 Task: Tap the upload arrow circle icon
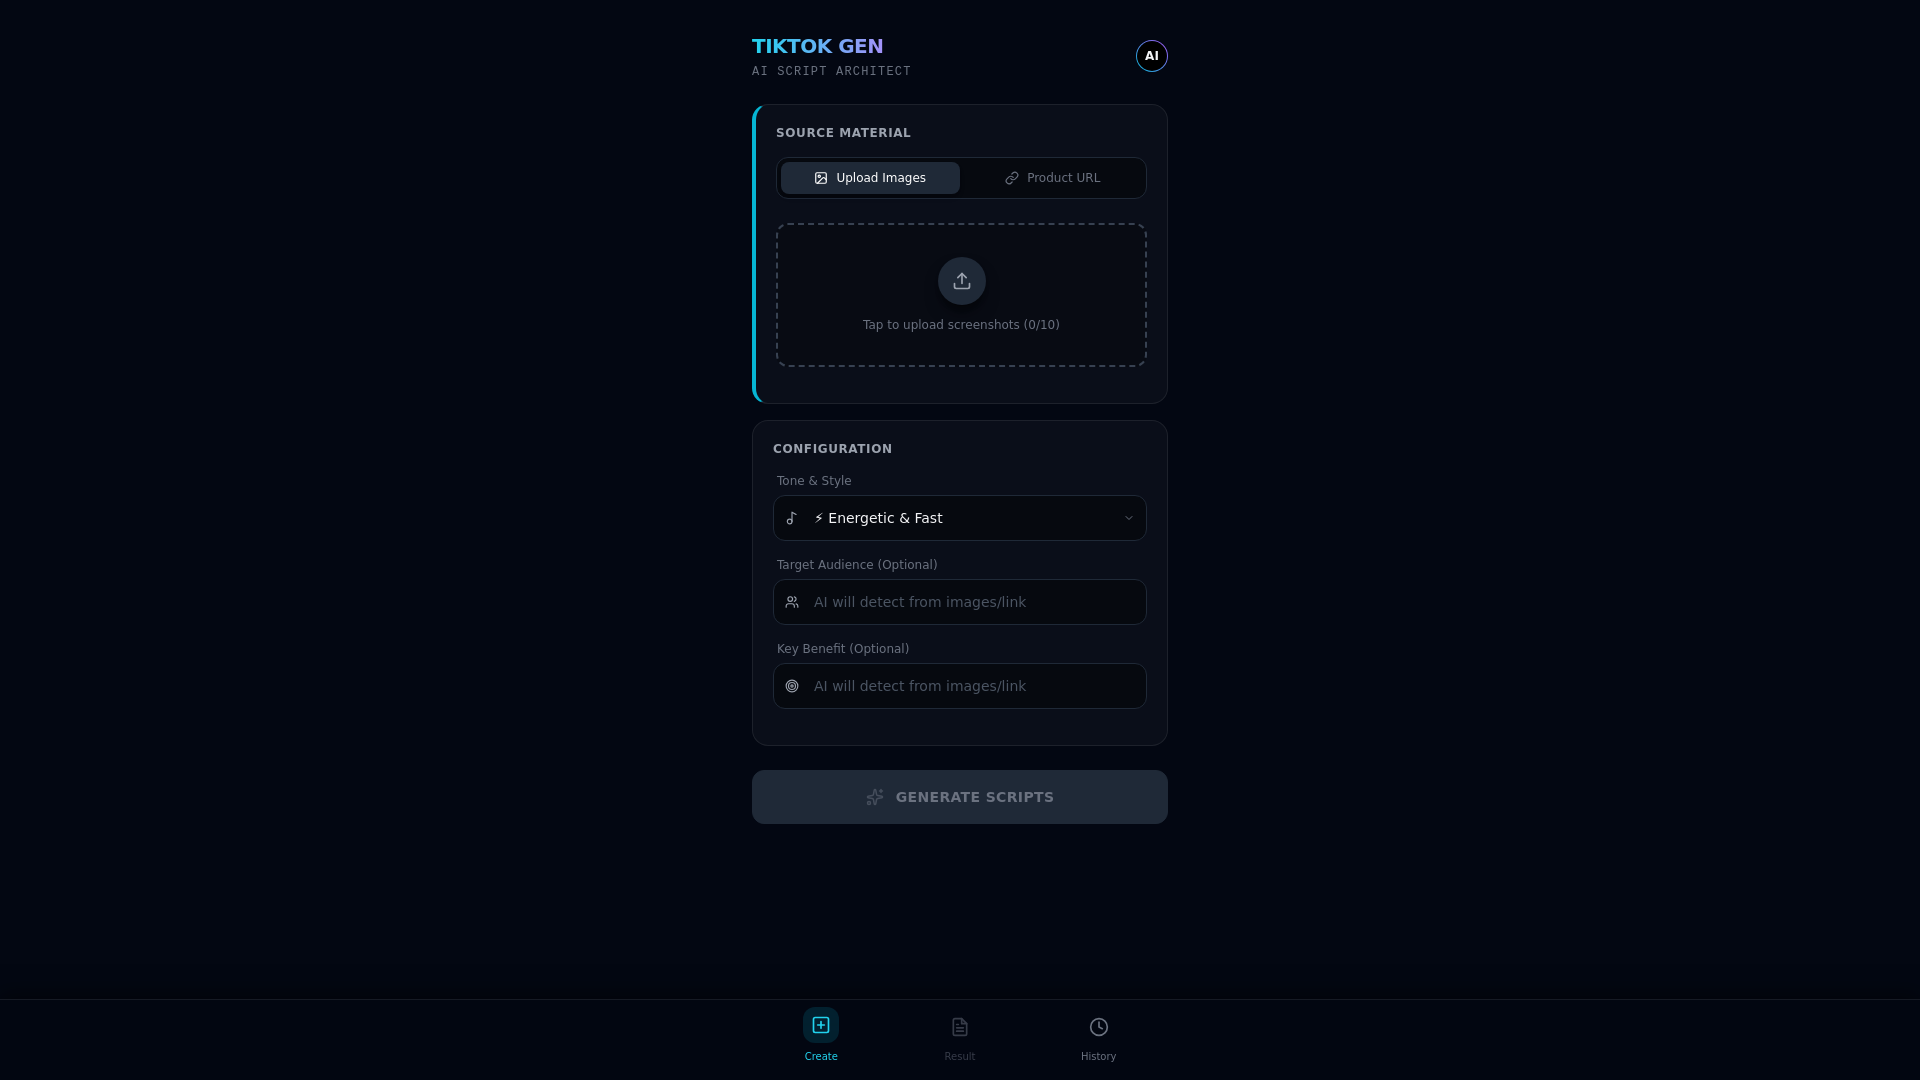pyautogui.click(x=961, y=281)
